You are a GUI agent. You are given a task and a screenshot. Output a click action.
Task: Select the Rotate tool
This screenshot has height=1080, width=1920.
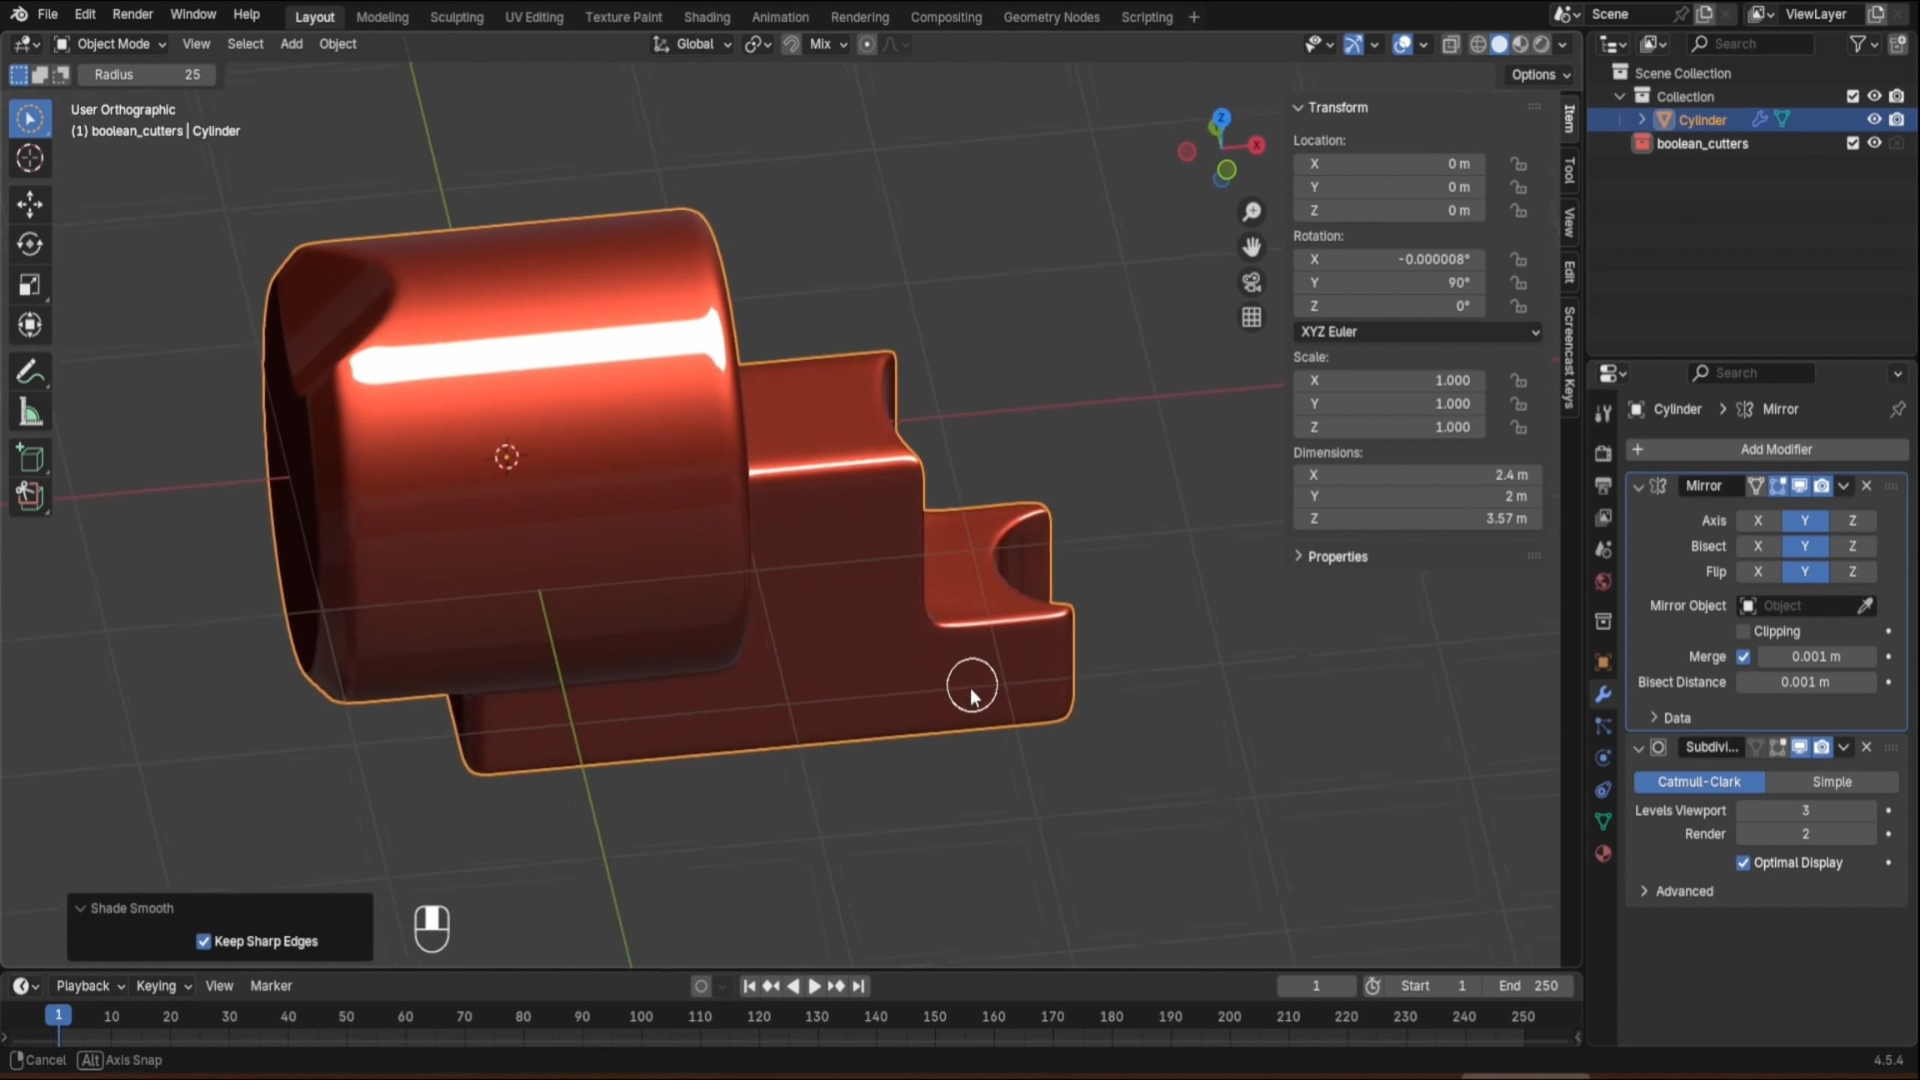click(29, 244)
